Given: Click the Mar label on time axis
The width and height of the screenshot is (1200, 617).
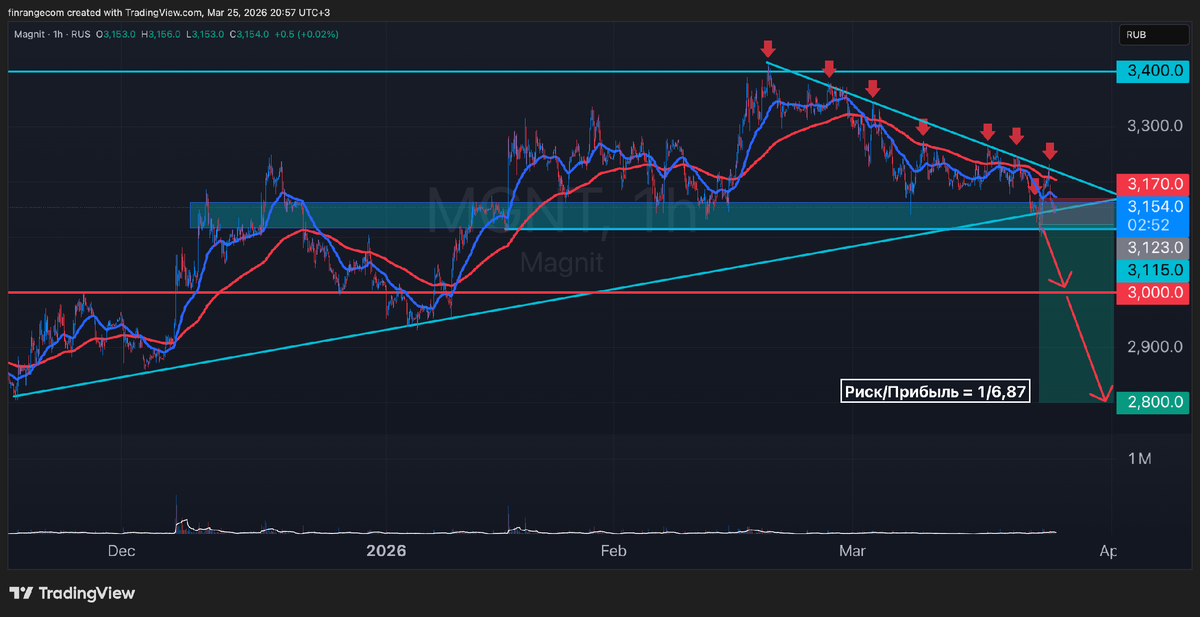Looking at the screenshot, I should [x=851, y=551].
